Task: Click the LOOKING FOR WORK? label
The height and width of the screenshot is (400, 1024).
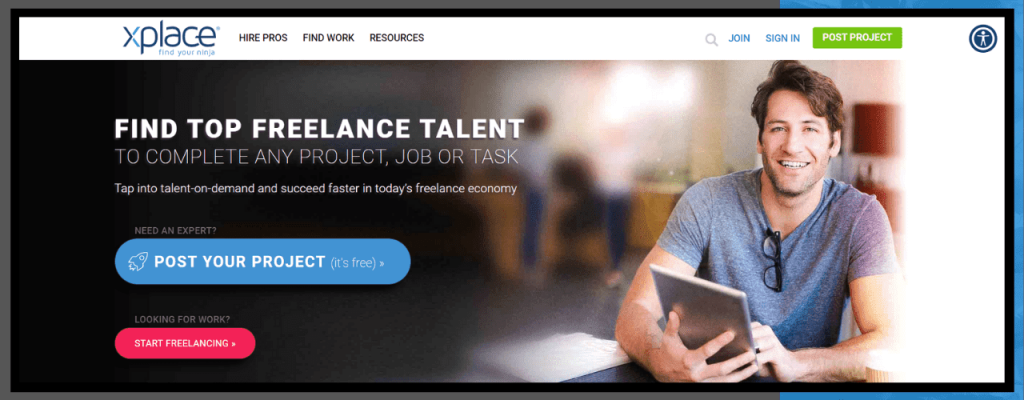Action: click(182, 320)
